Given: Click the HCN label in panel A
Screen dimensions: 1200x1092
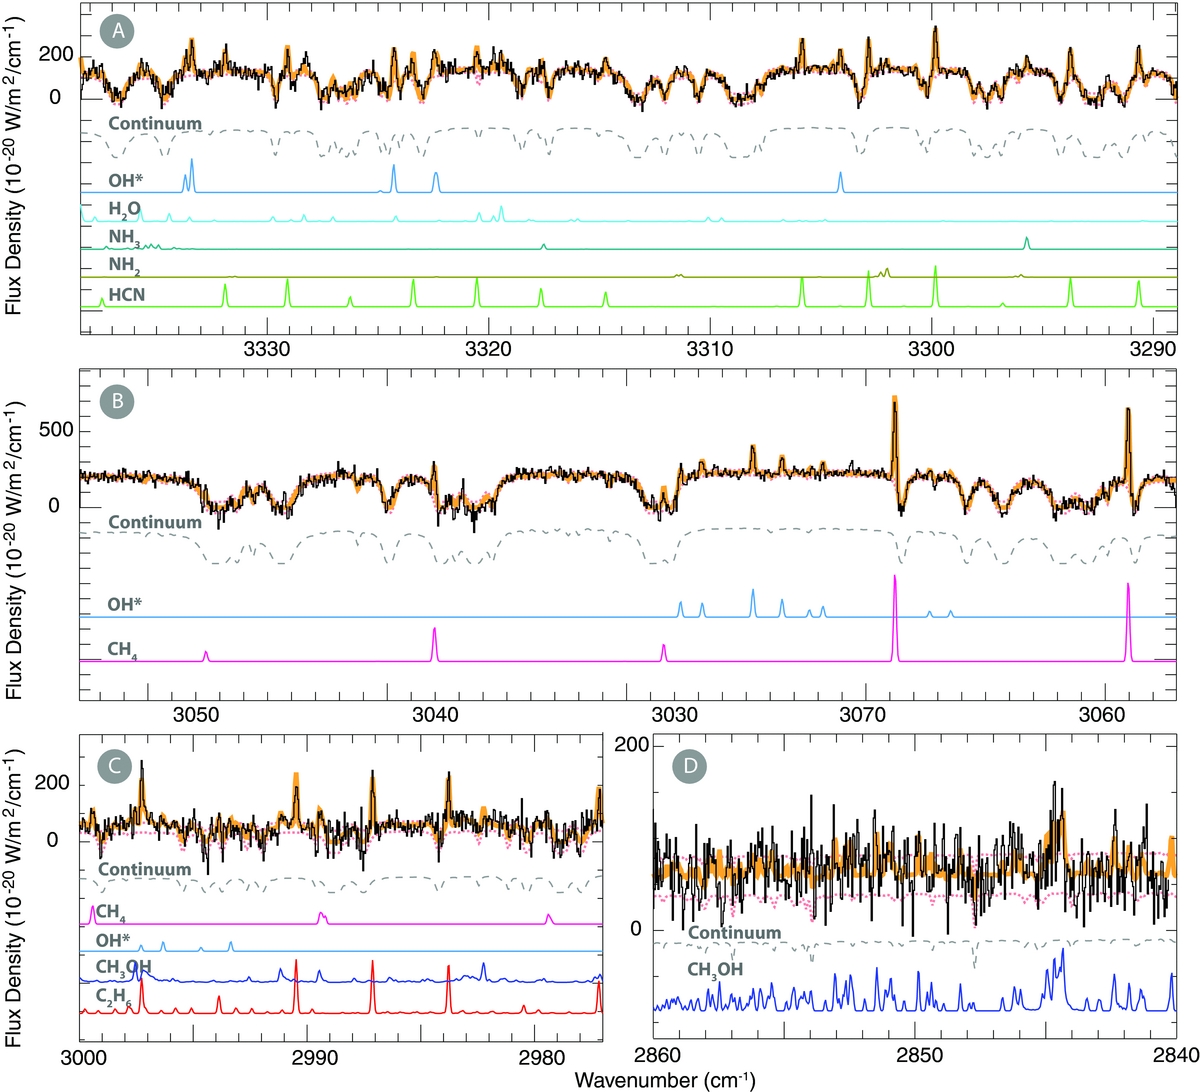Looking at the screenshot, I should point(126,294).
